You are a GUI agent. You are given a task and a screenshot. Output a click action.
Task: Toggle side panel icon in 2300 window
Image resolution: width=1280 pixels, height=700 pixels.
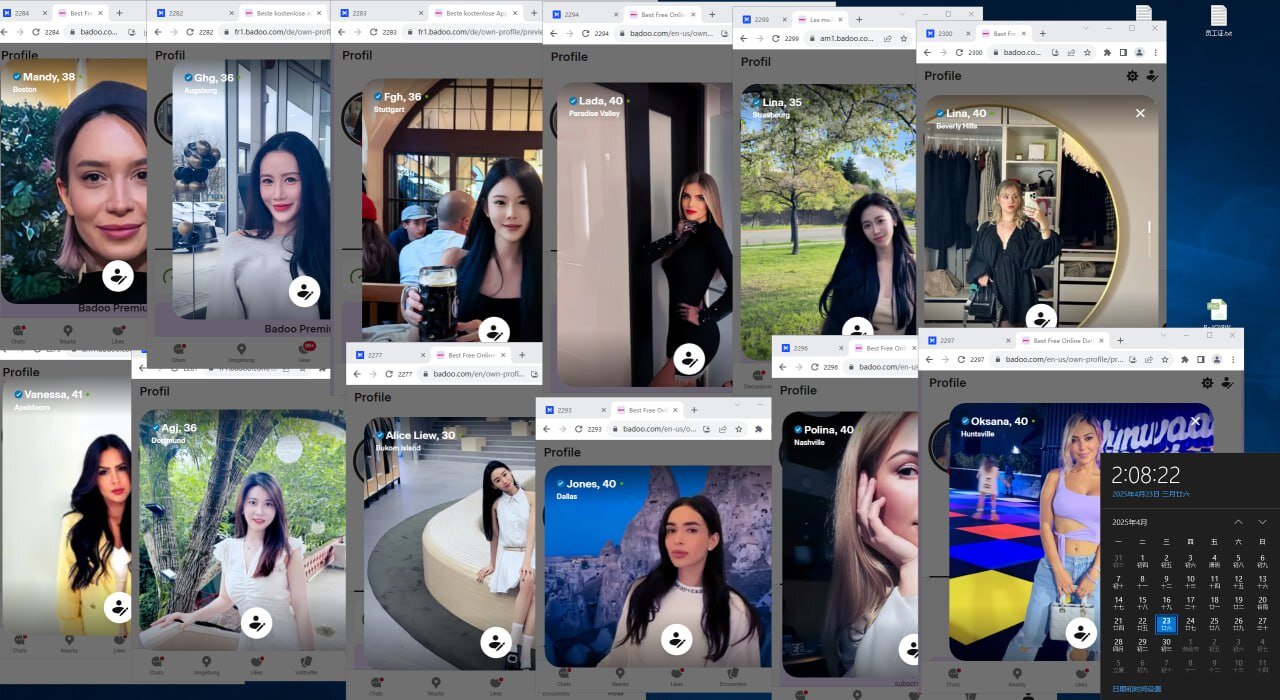[x=1123, y=52]
